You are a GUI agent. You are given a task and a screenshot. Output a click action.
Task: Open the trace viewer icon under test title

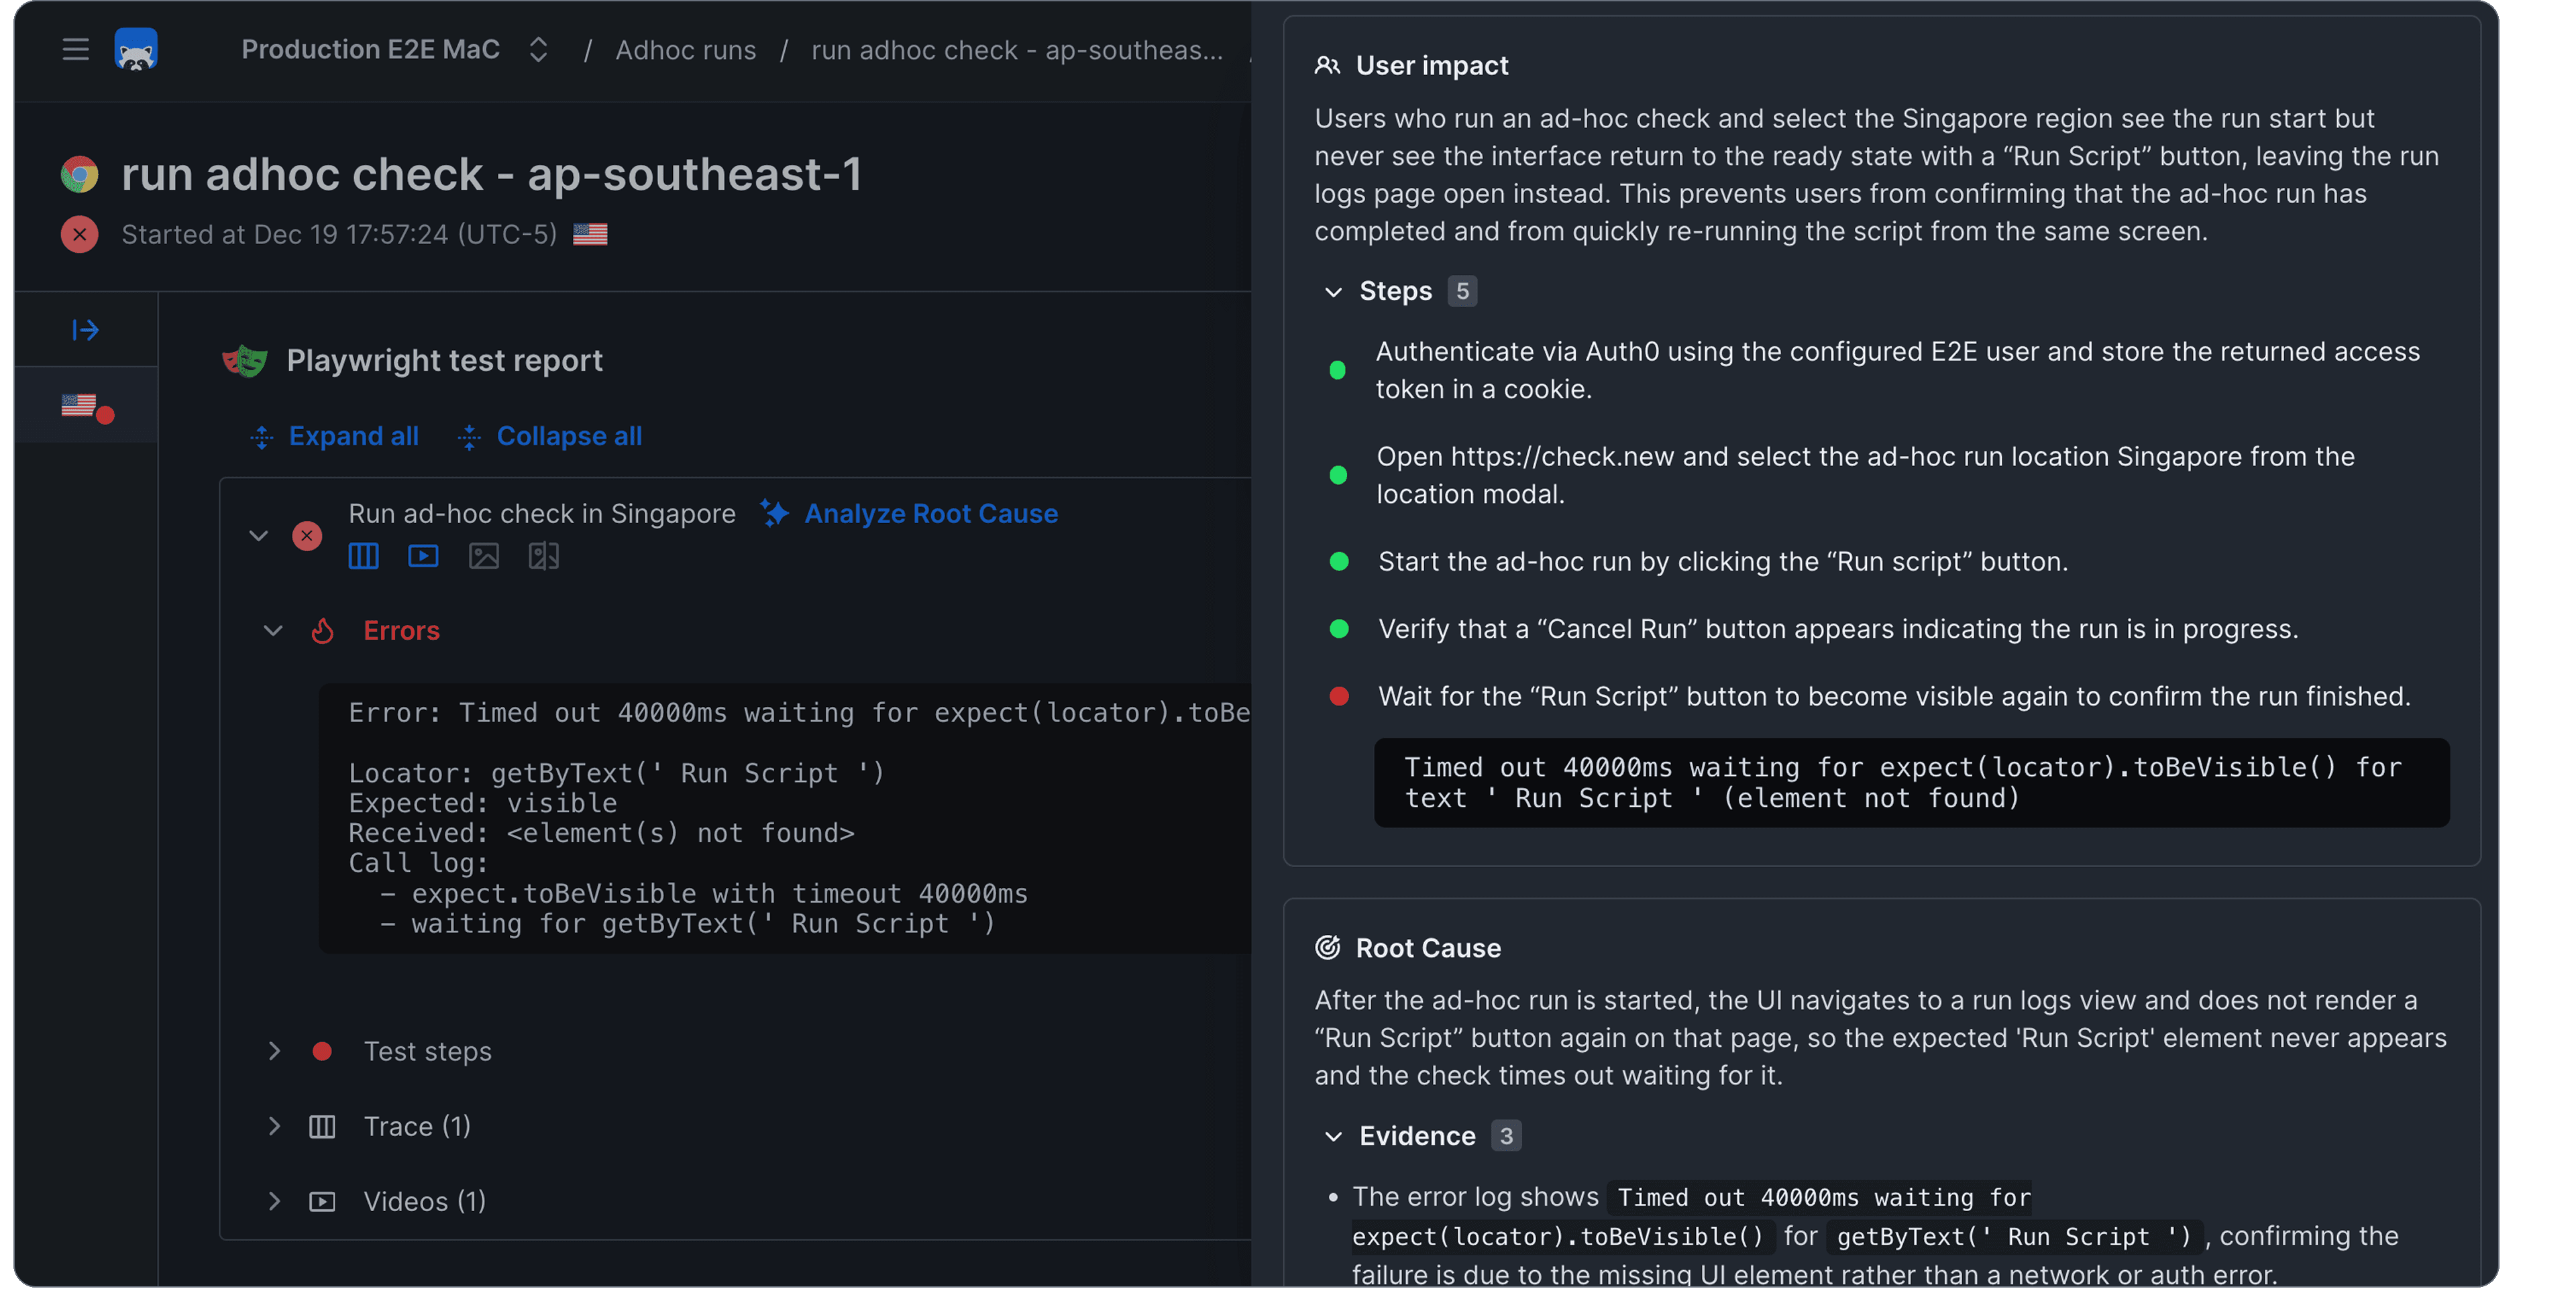[363, 556]
